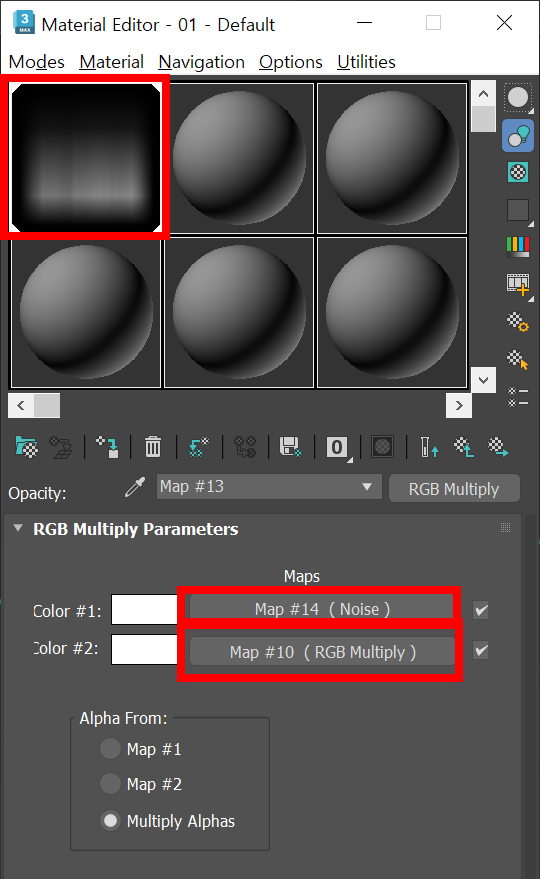Click Put to Library disk icon

(x=290, y=447)
